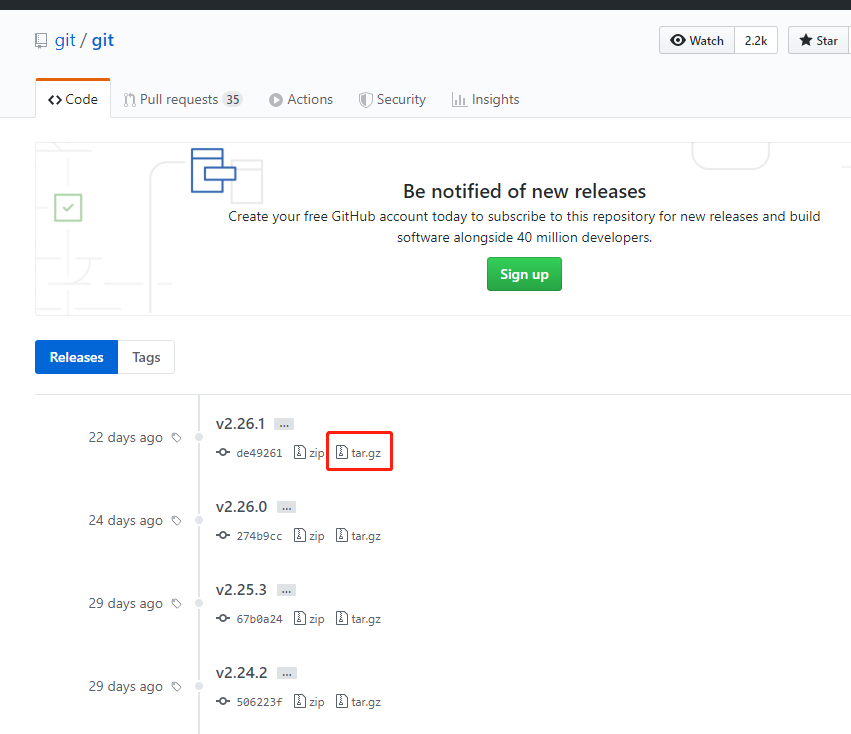Download the tar.gz for v2.26.0

point(358,535)
